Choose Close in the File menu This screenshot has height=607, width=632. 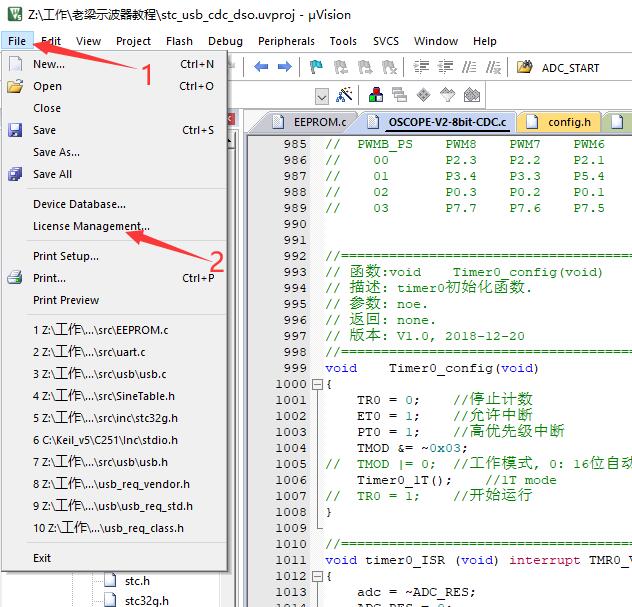114,108
